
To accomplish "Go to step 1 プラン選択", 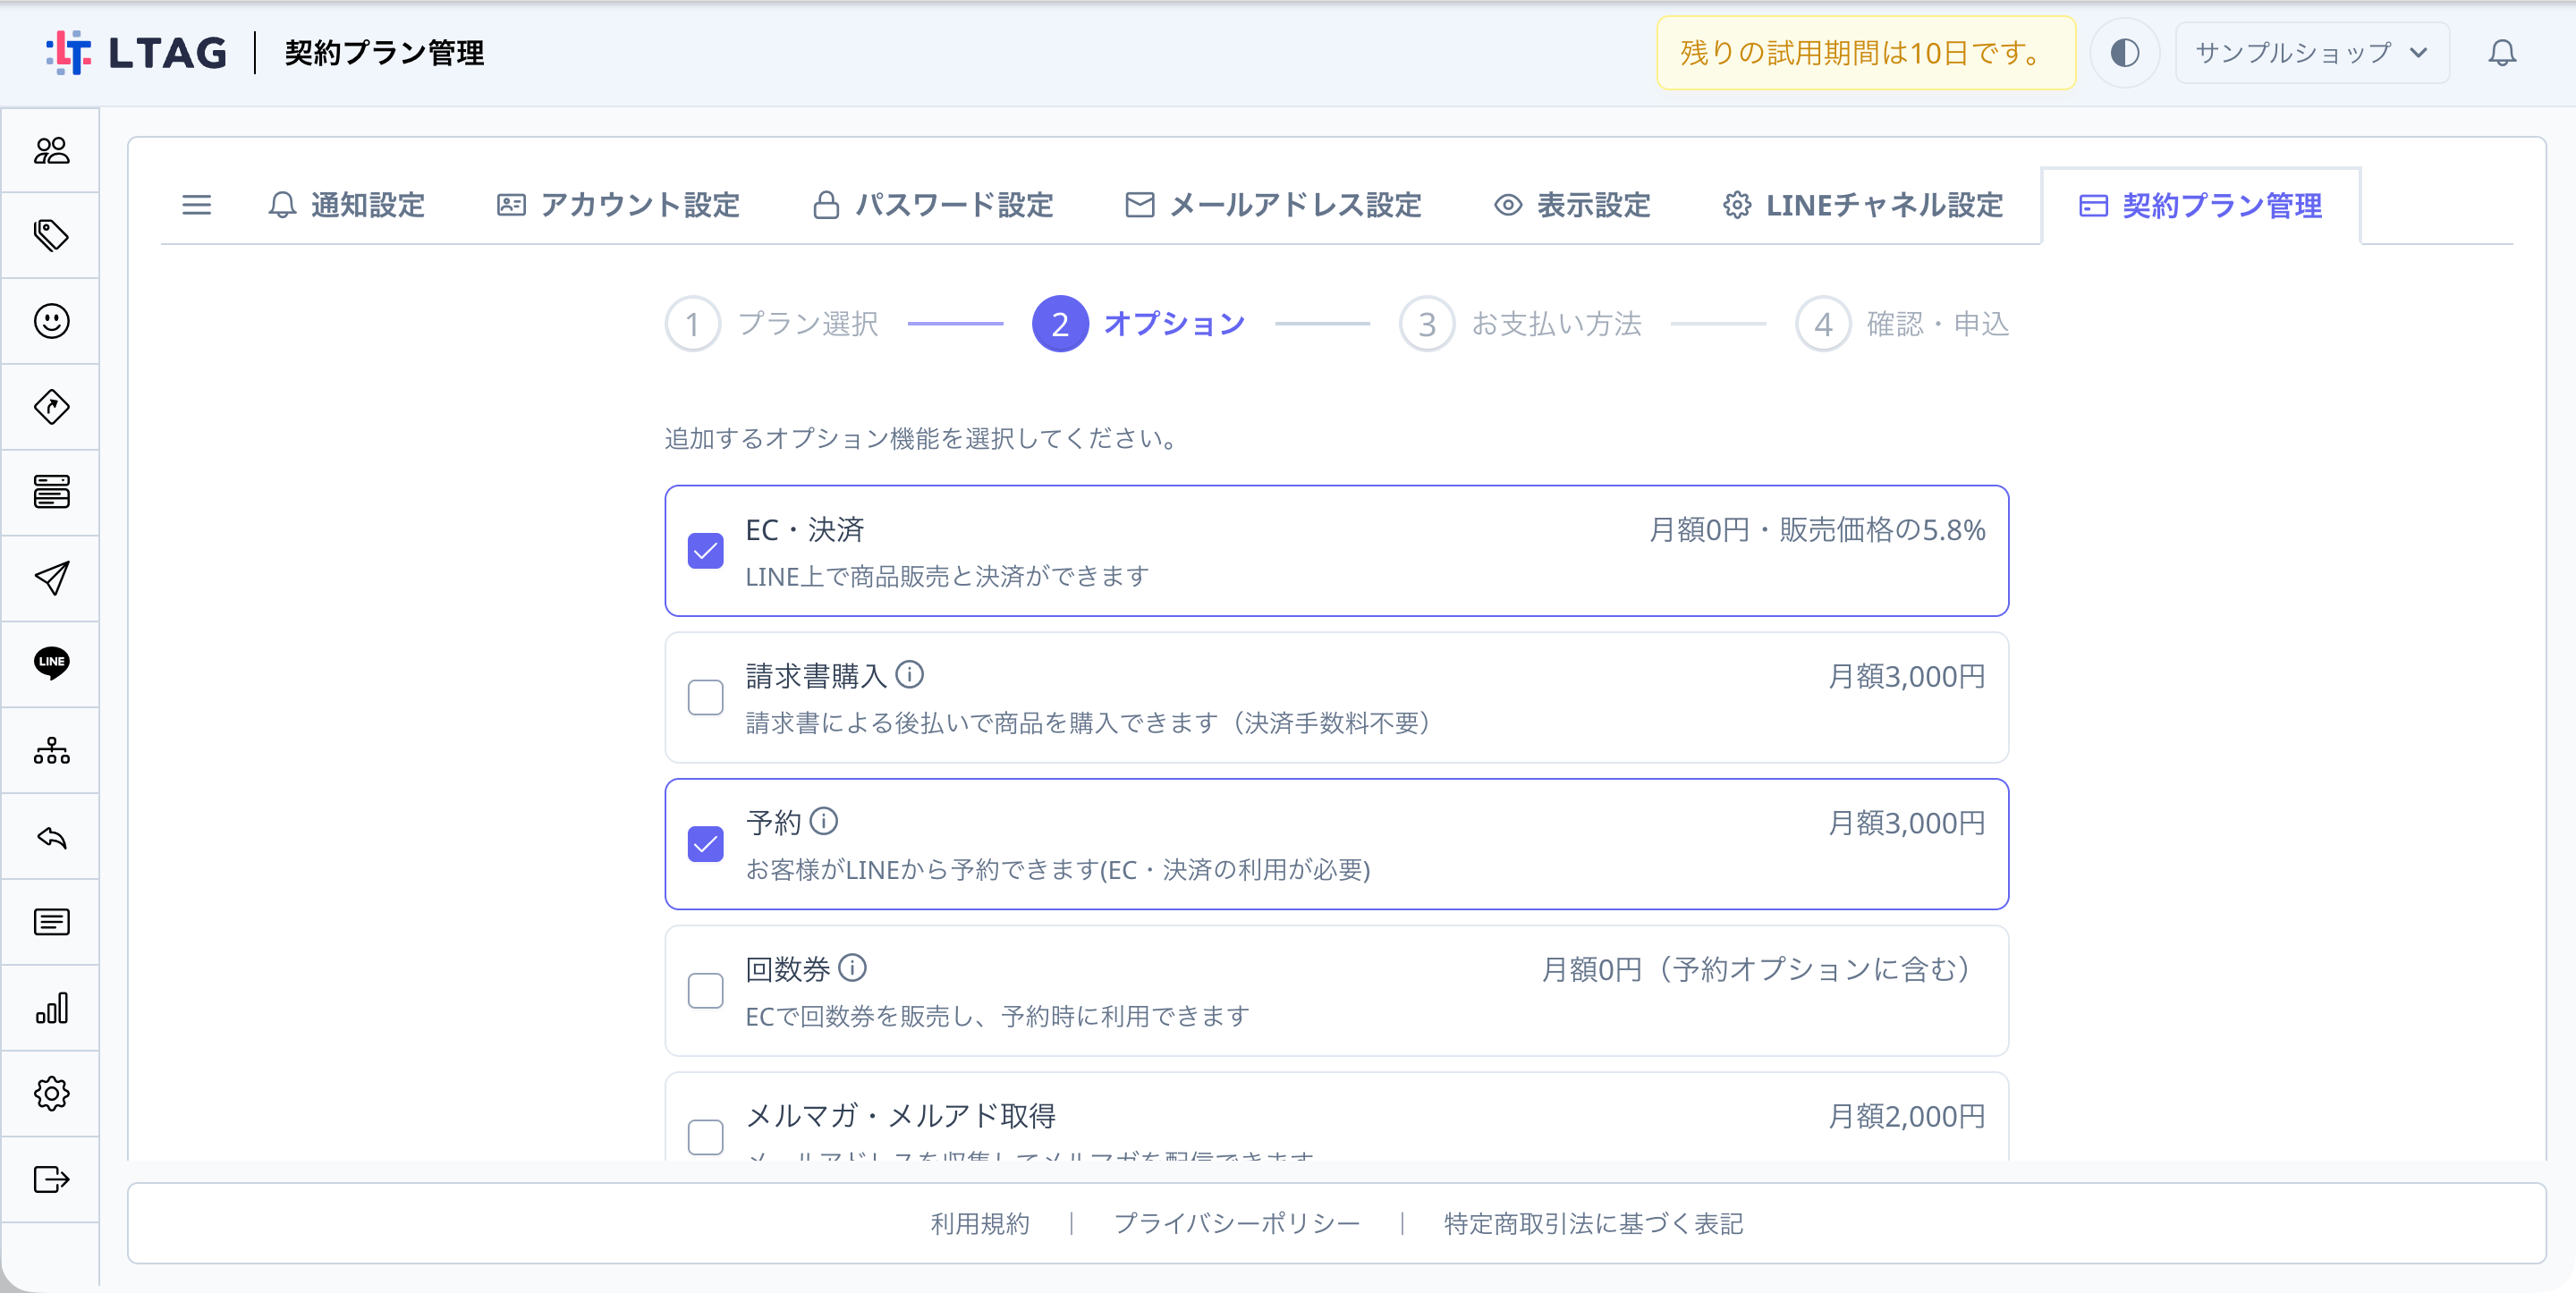I will coord(772,323).
